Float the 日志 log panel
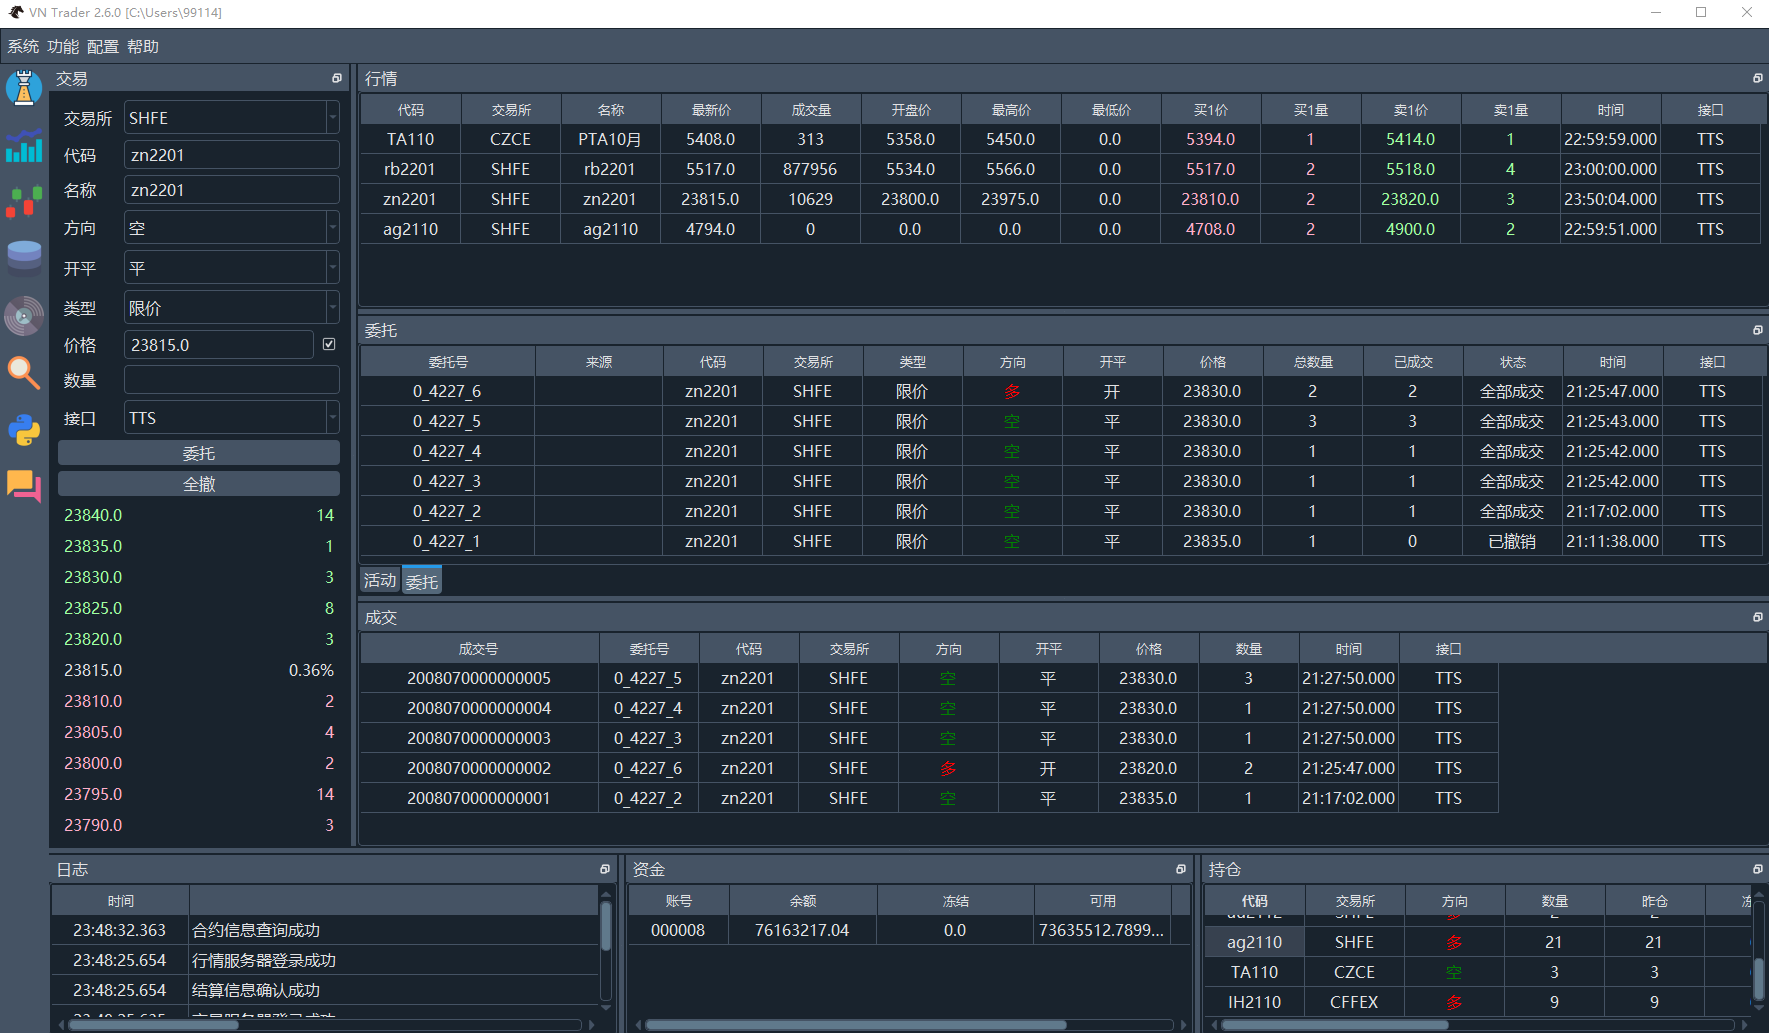The width and height of the screenshot is (1769, 1033). coord(605,869)
